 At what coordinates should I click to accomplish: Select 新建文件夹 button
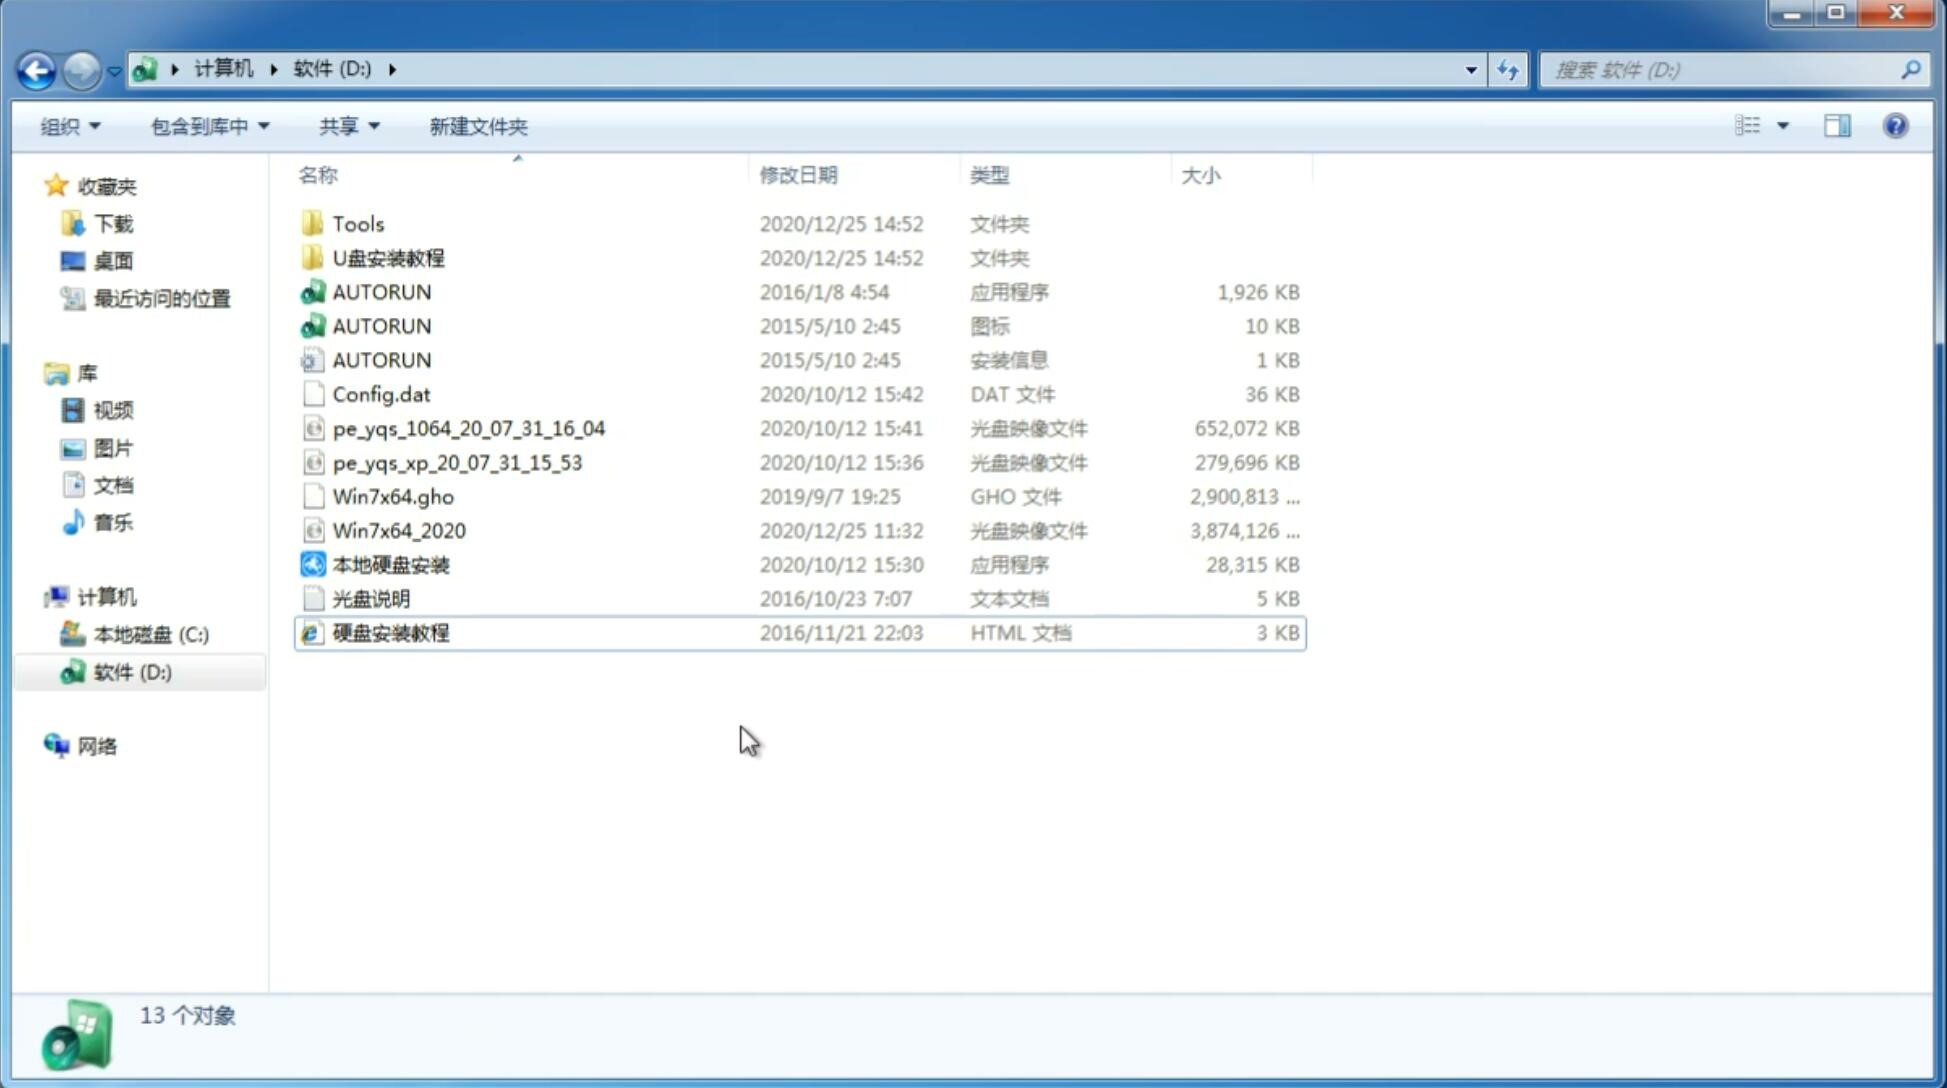point(477,126)
